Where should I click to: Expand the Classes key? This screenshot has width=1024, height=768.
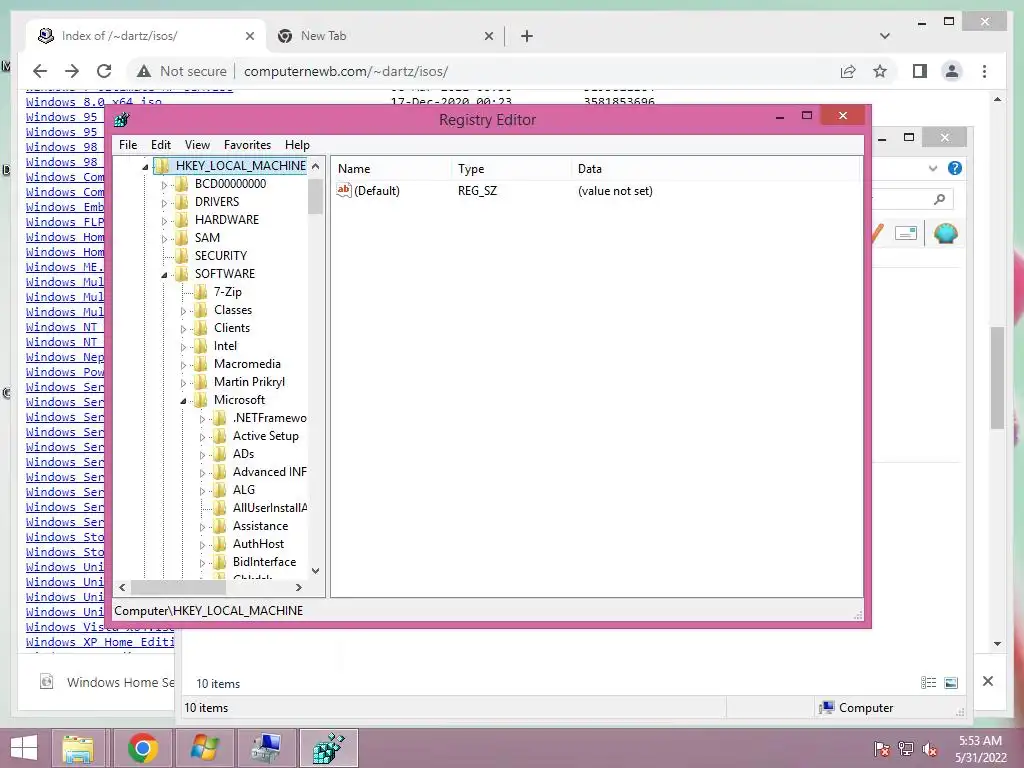[183, 311]
